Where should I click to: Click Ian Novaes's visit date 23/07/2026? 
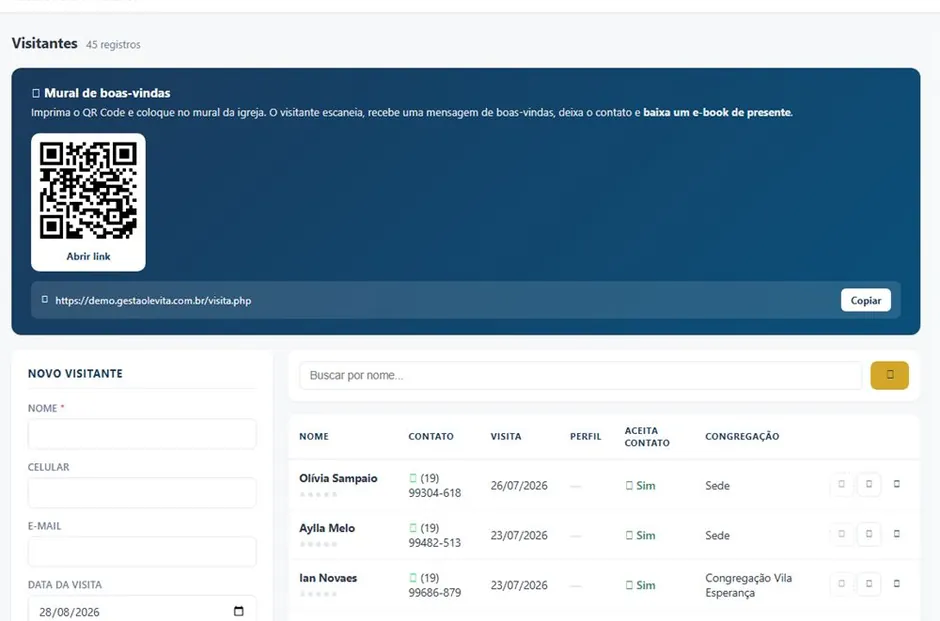pos(519,585)
